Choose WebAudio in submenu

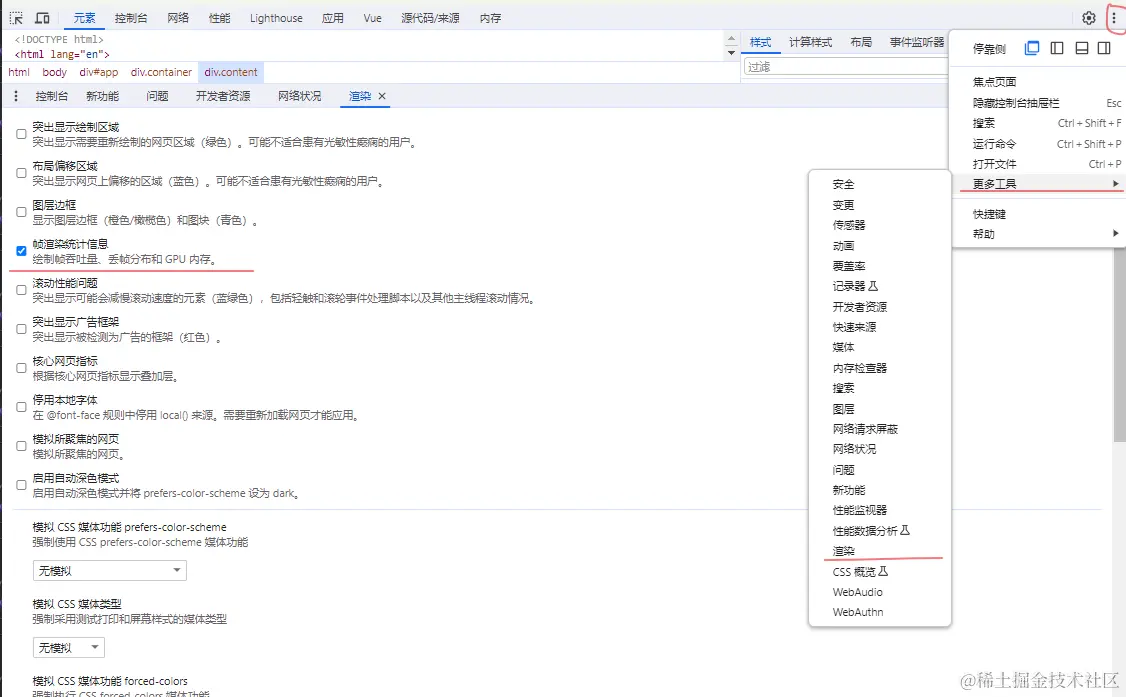point(880,592)
